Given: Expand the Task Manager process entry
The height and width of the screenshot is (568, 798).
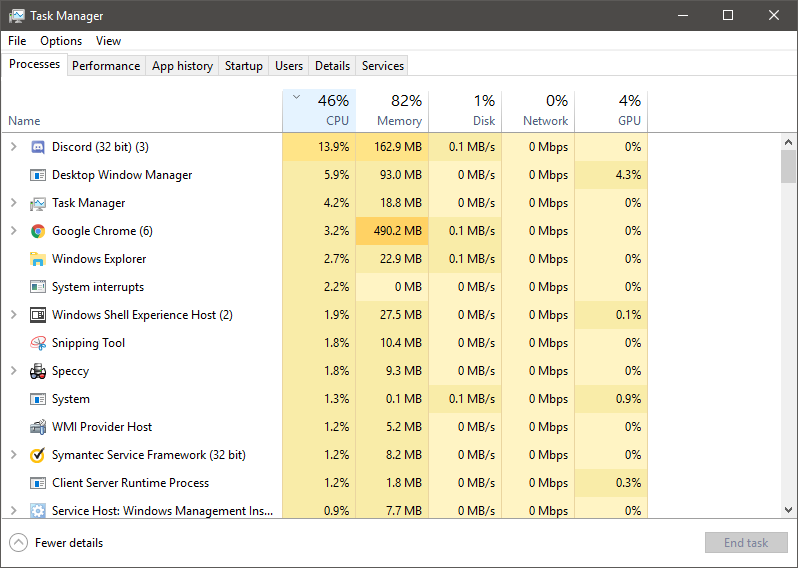Looking at the screenshot, I should pos(14,203).
